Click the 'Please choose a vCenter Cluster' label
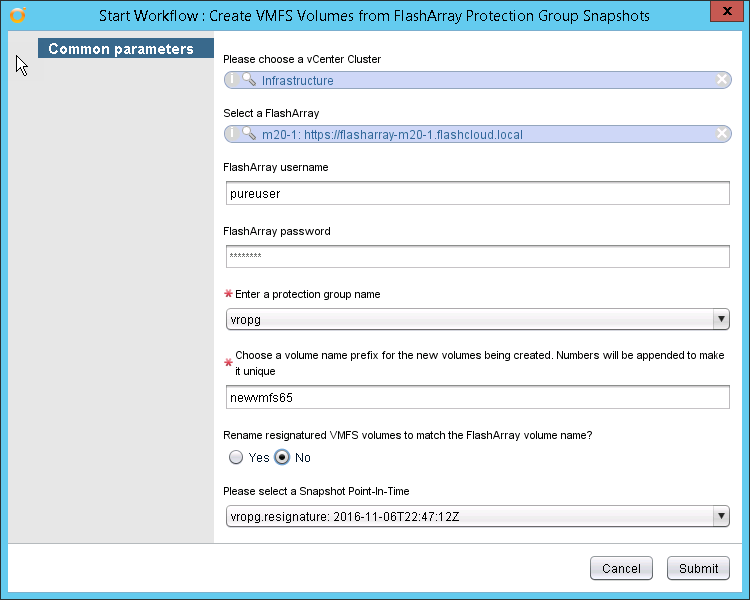The width and height of the screenshot is (750, 600). pyautogui.click(x=302, y=59)
